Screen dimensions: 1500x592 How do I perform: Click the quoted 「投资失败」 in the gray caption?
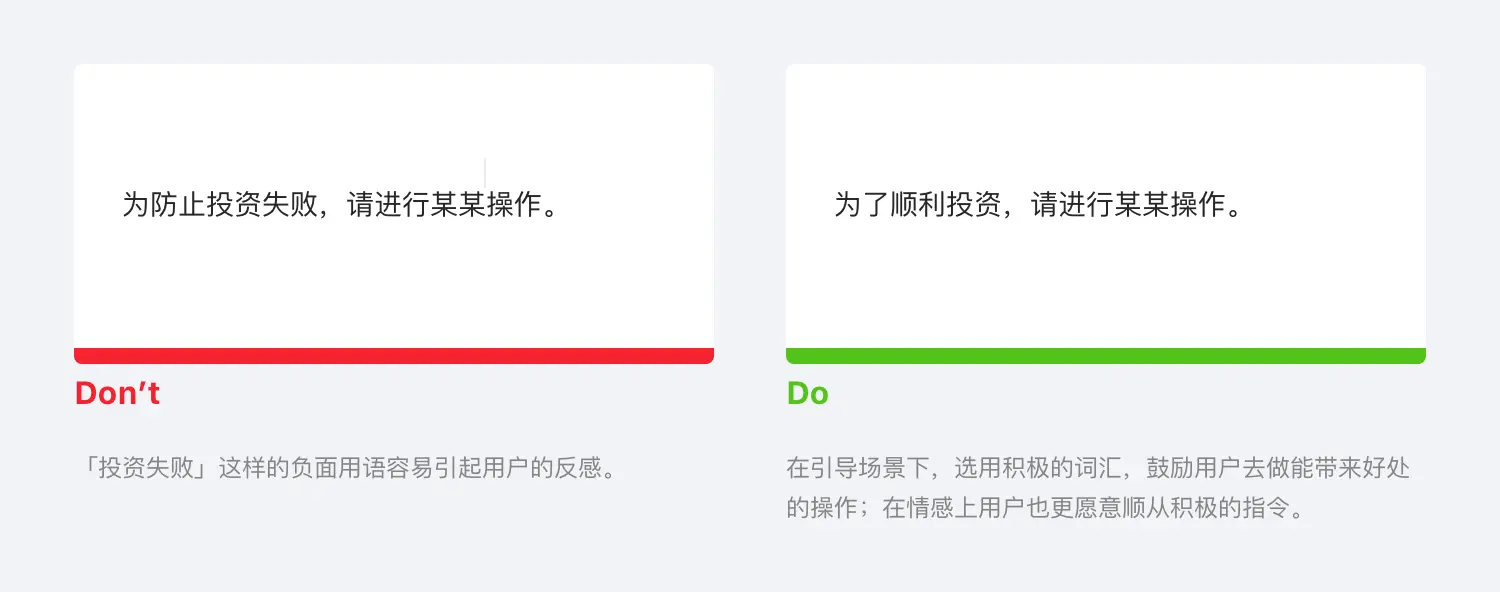point(147,467)
